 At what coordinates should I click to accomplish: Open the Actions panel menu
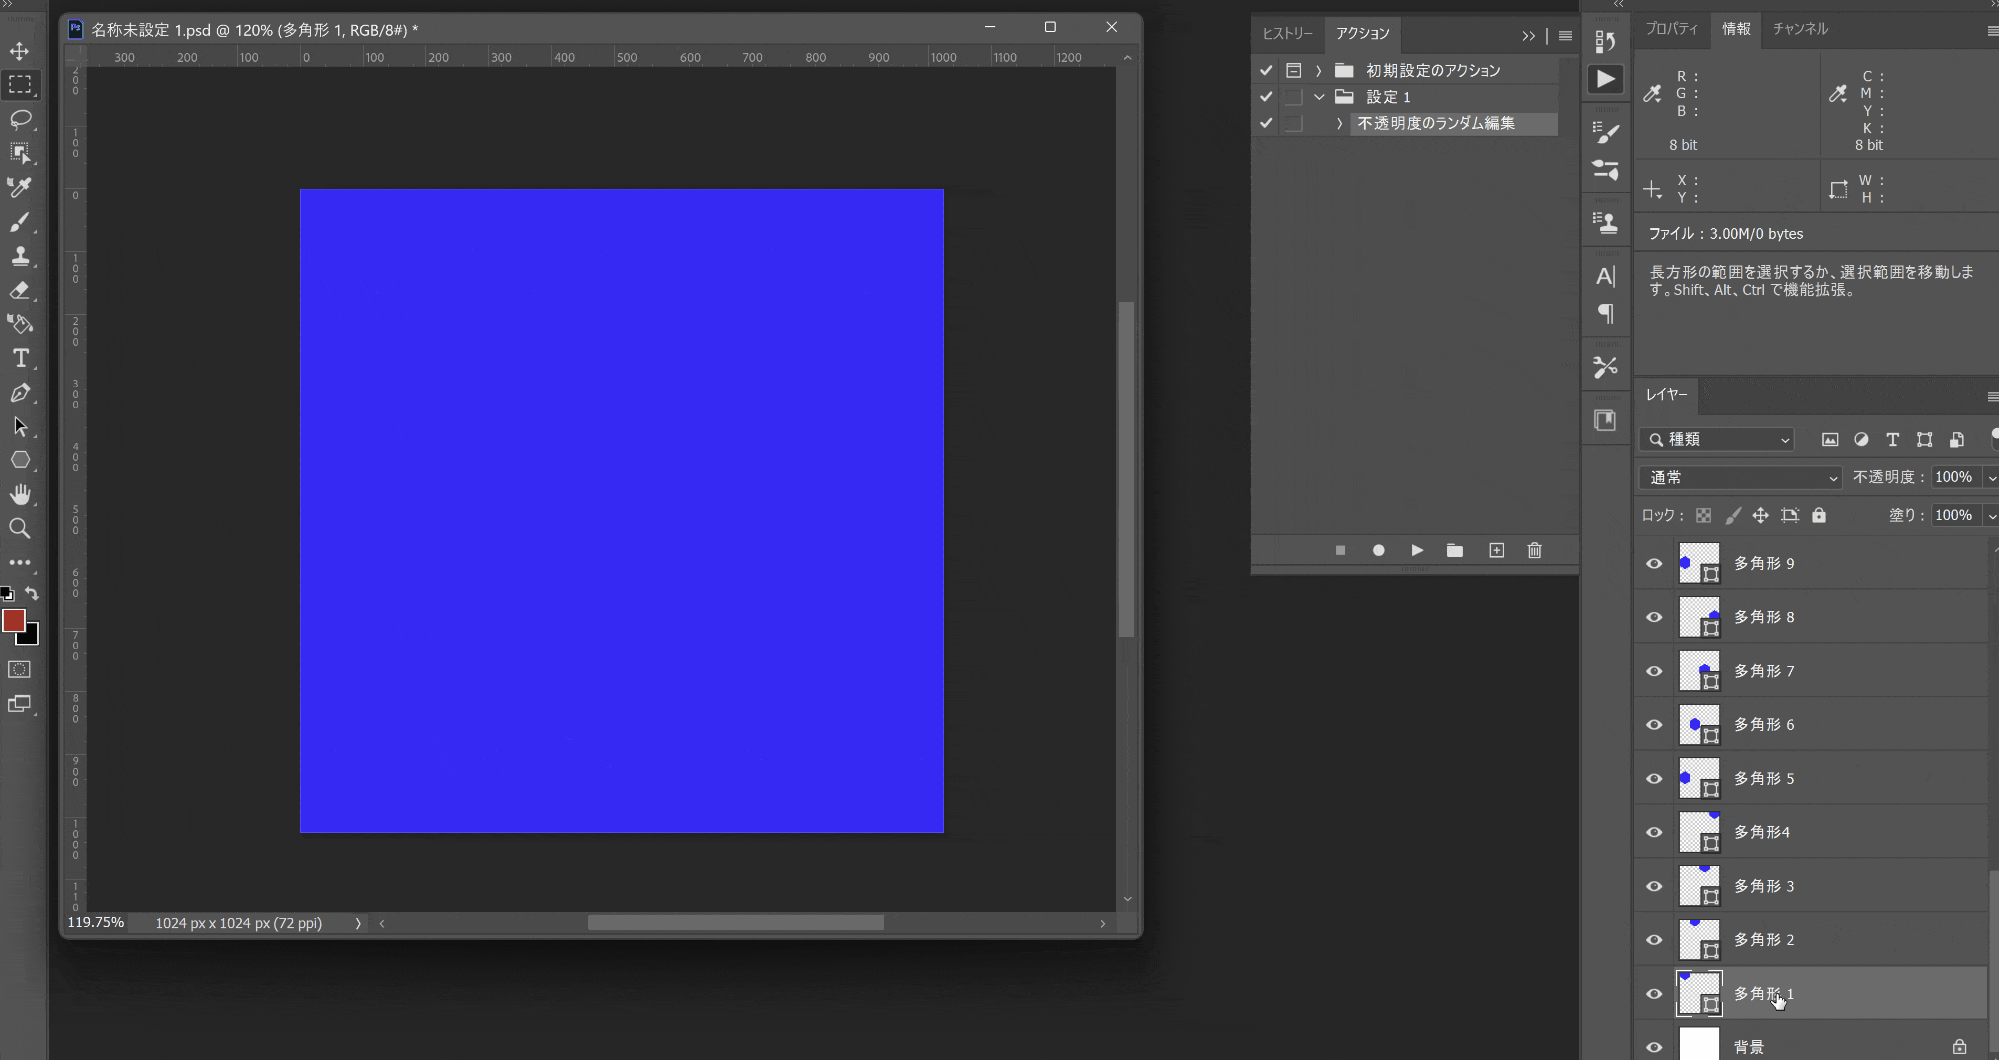(x=1565, y=36)
